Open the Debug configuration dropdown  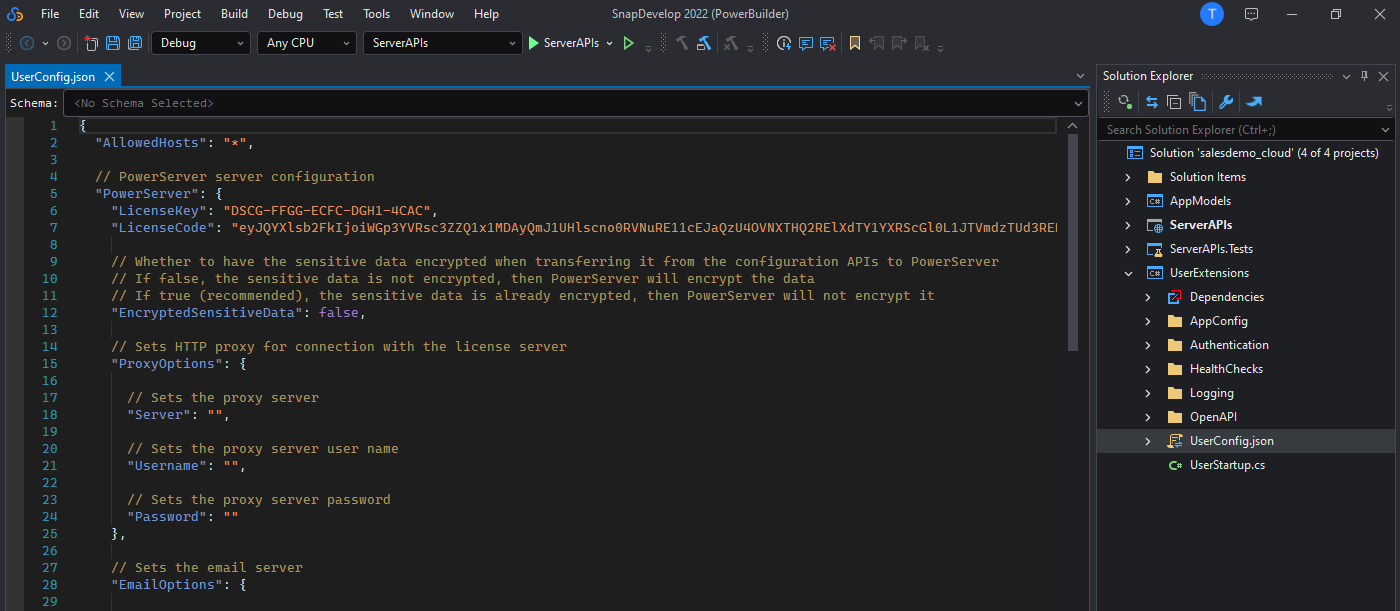[x=200, y=43]
